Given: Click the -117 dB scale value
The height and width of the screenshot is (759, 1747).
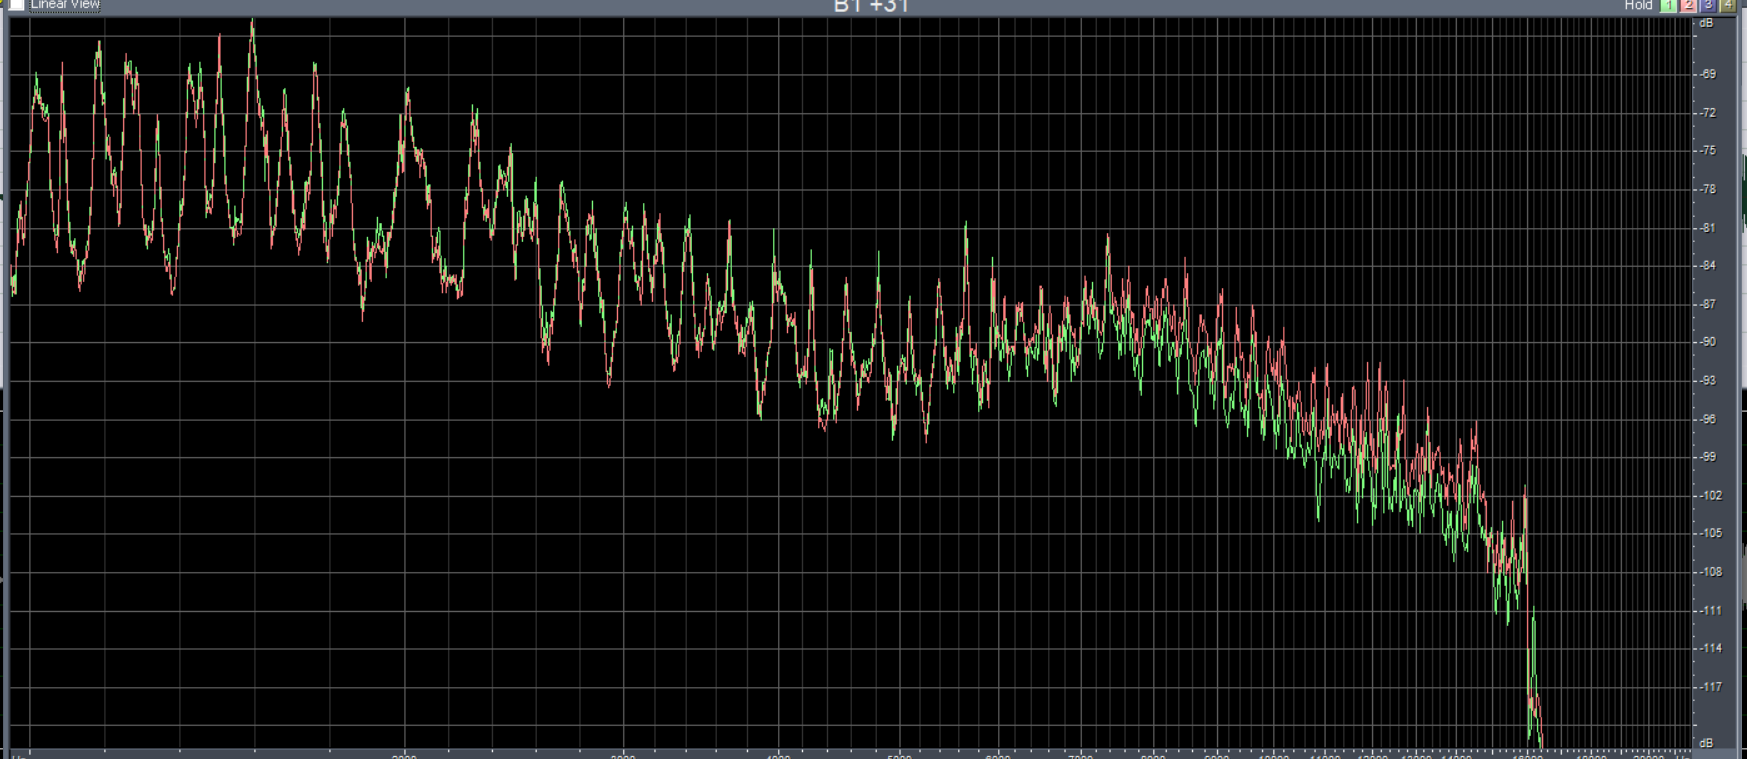Looking at the screenshot, I should point(1710,687).
